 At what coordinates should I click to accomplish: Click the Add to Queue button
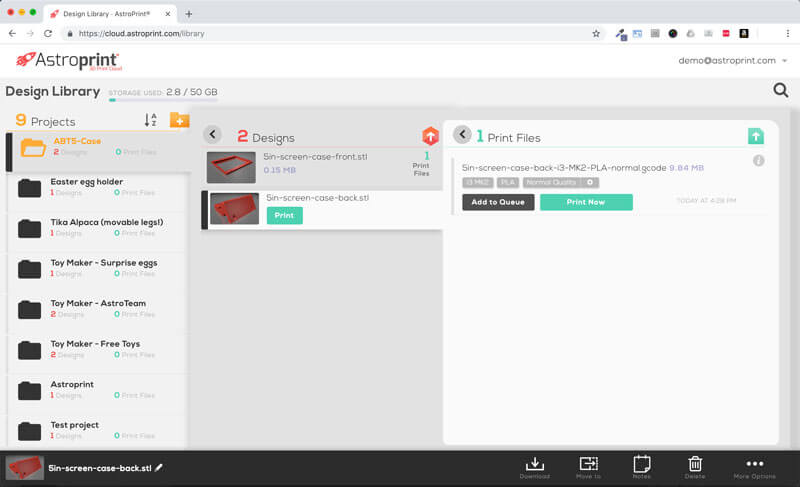(498, 202)
